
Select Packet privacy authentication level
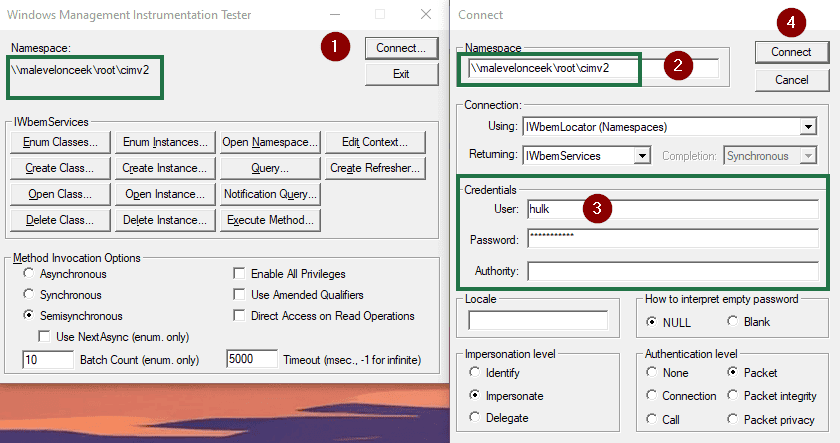pos(733,421)
